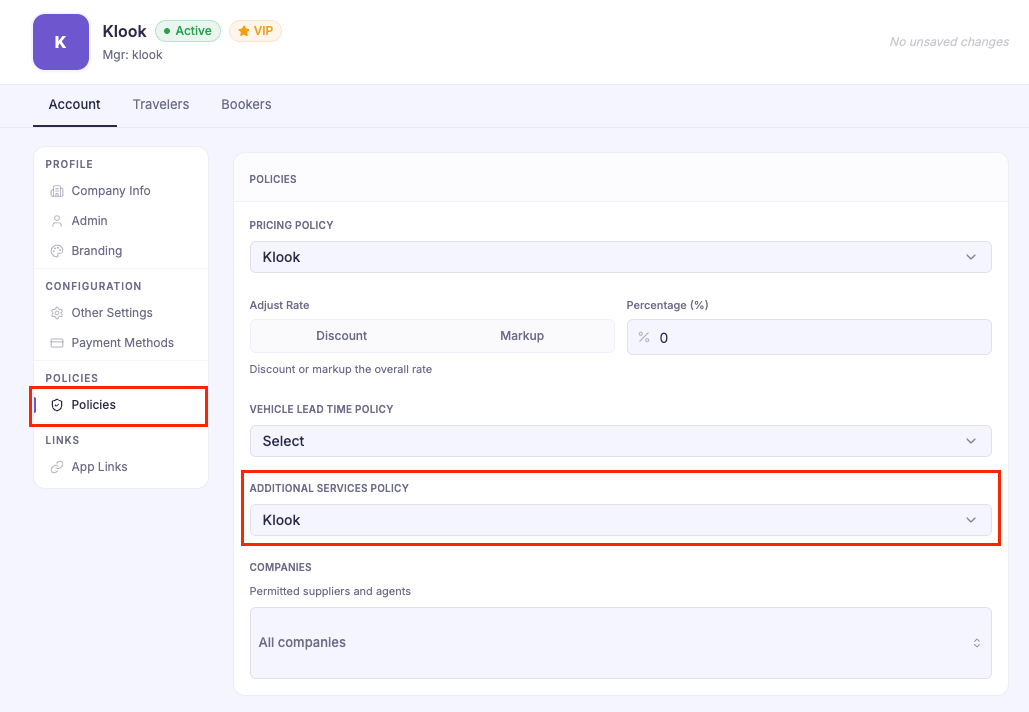Viewport: 1029px width, 712px height.
Task: Click the Other Settings gear icon
Action: coord(57,313)
